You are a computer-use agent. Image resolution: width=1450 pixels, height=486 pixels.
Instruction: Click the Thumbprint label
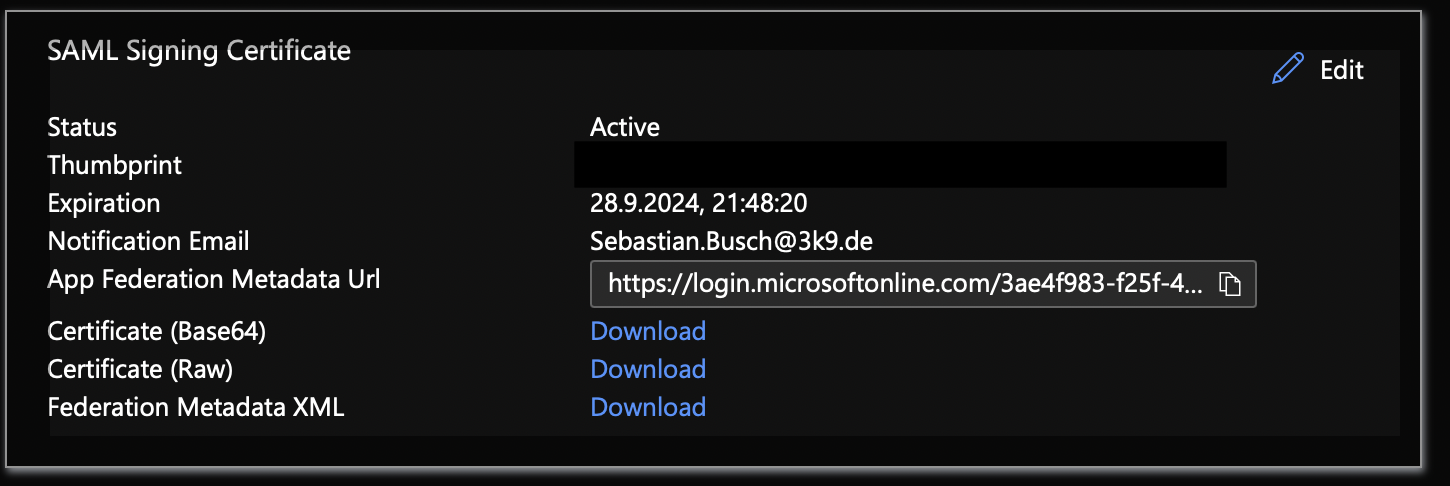(115, 165)
